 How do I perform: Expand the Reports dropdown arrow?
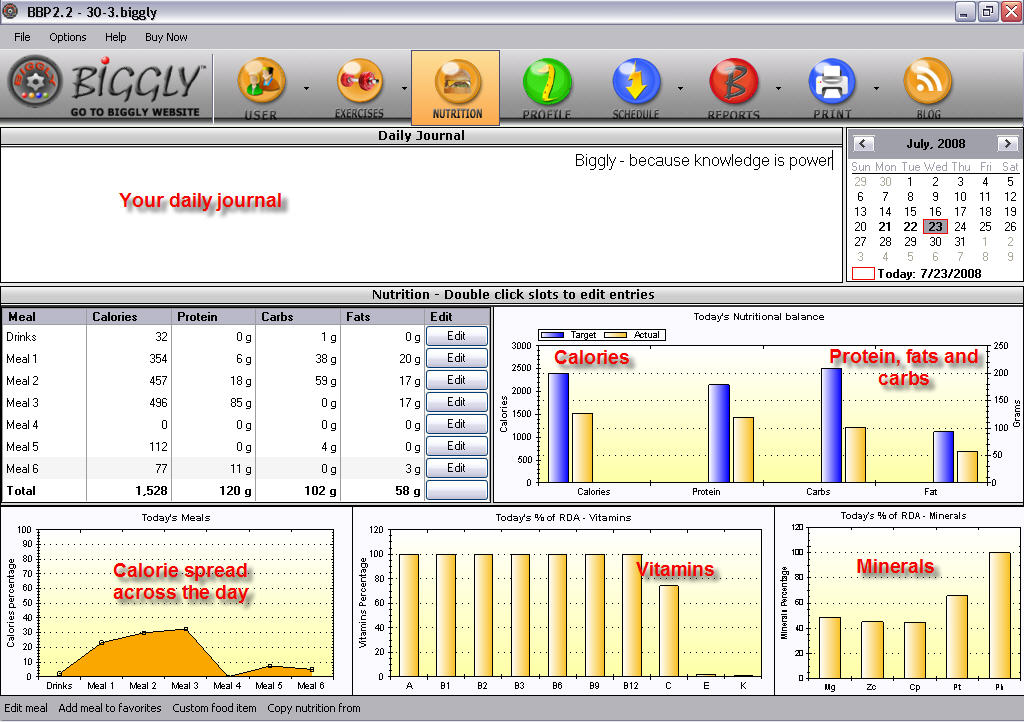778,88
